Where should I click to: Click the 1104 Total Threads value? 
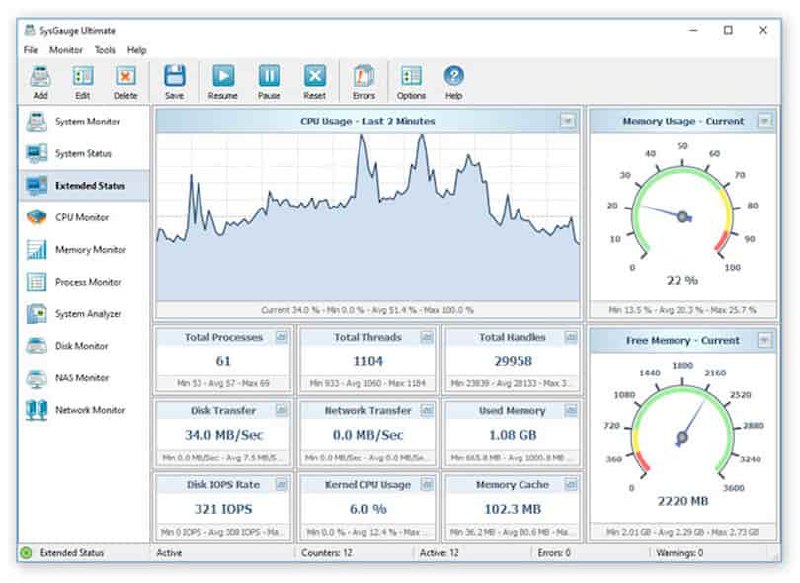[368, 361]
